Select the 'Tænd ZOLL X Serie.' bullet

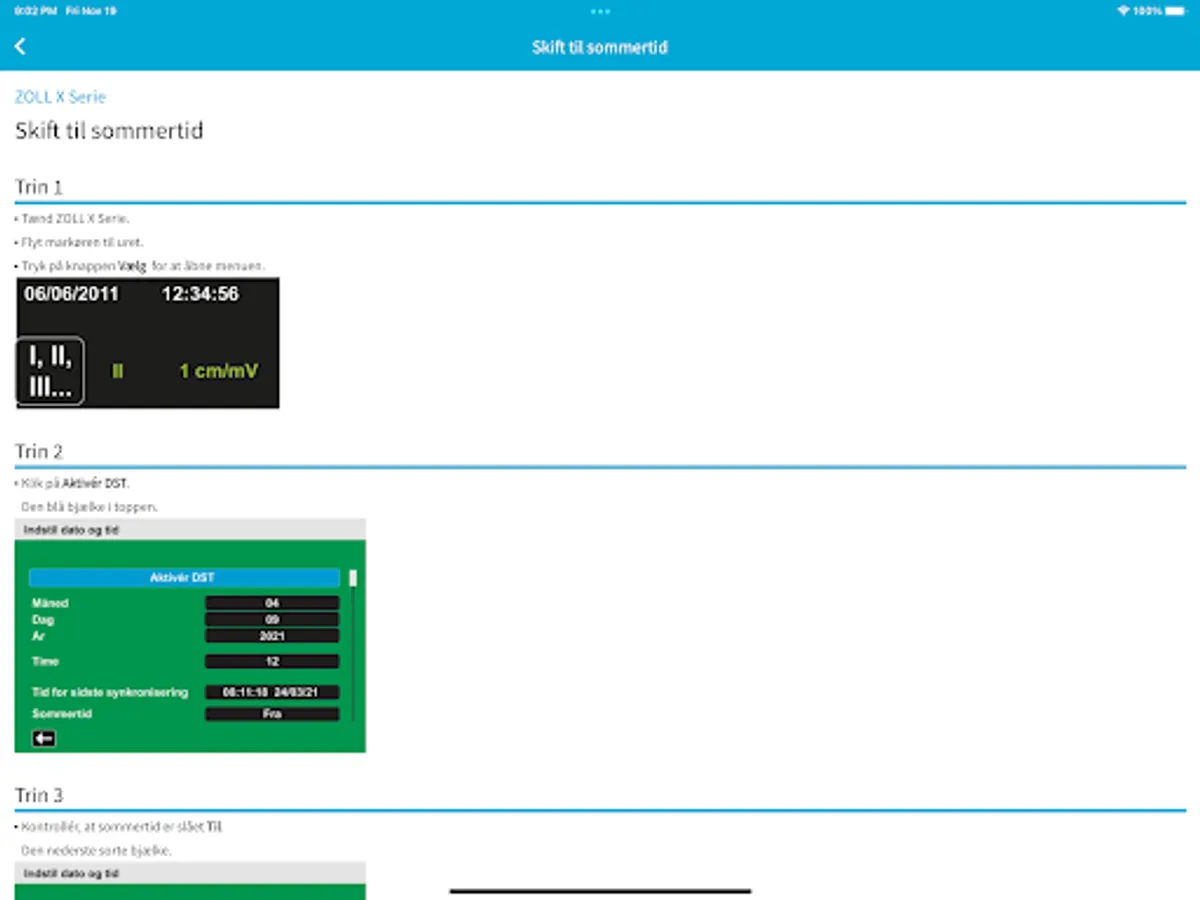(72, 218)
